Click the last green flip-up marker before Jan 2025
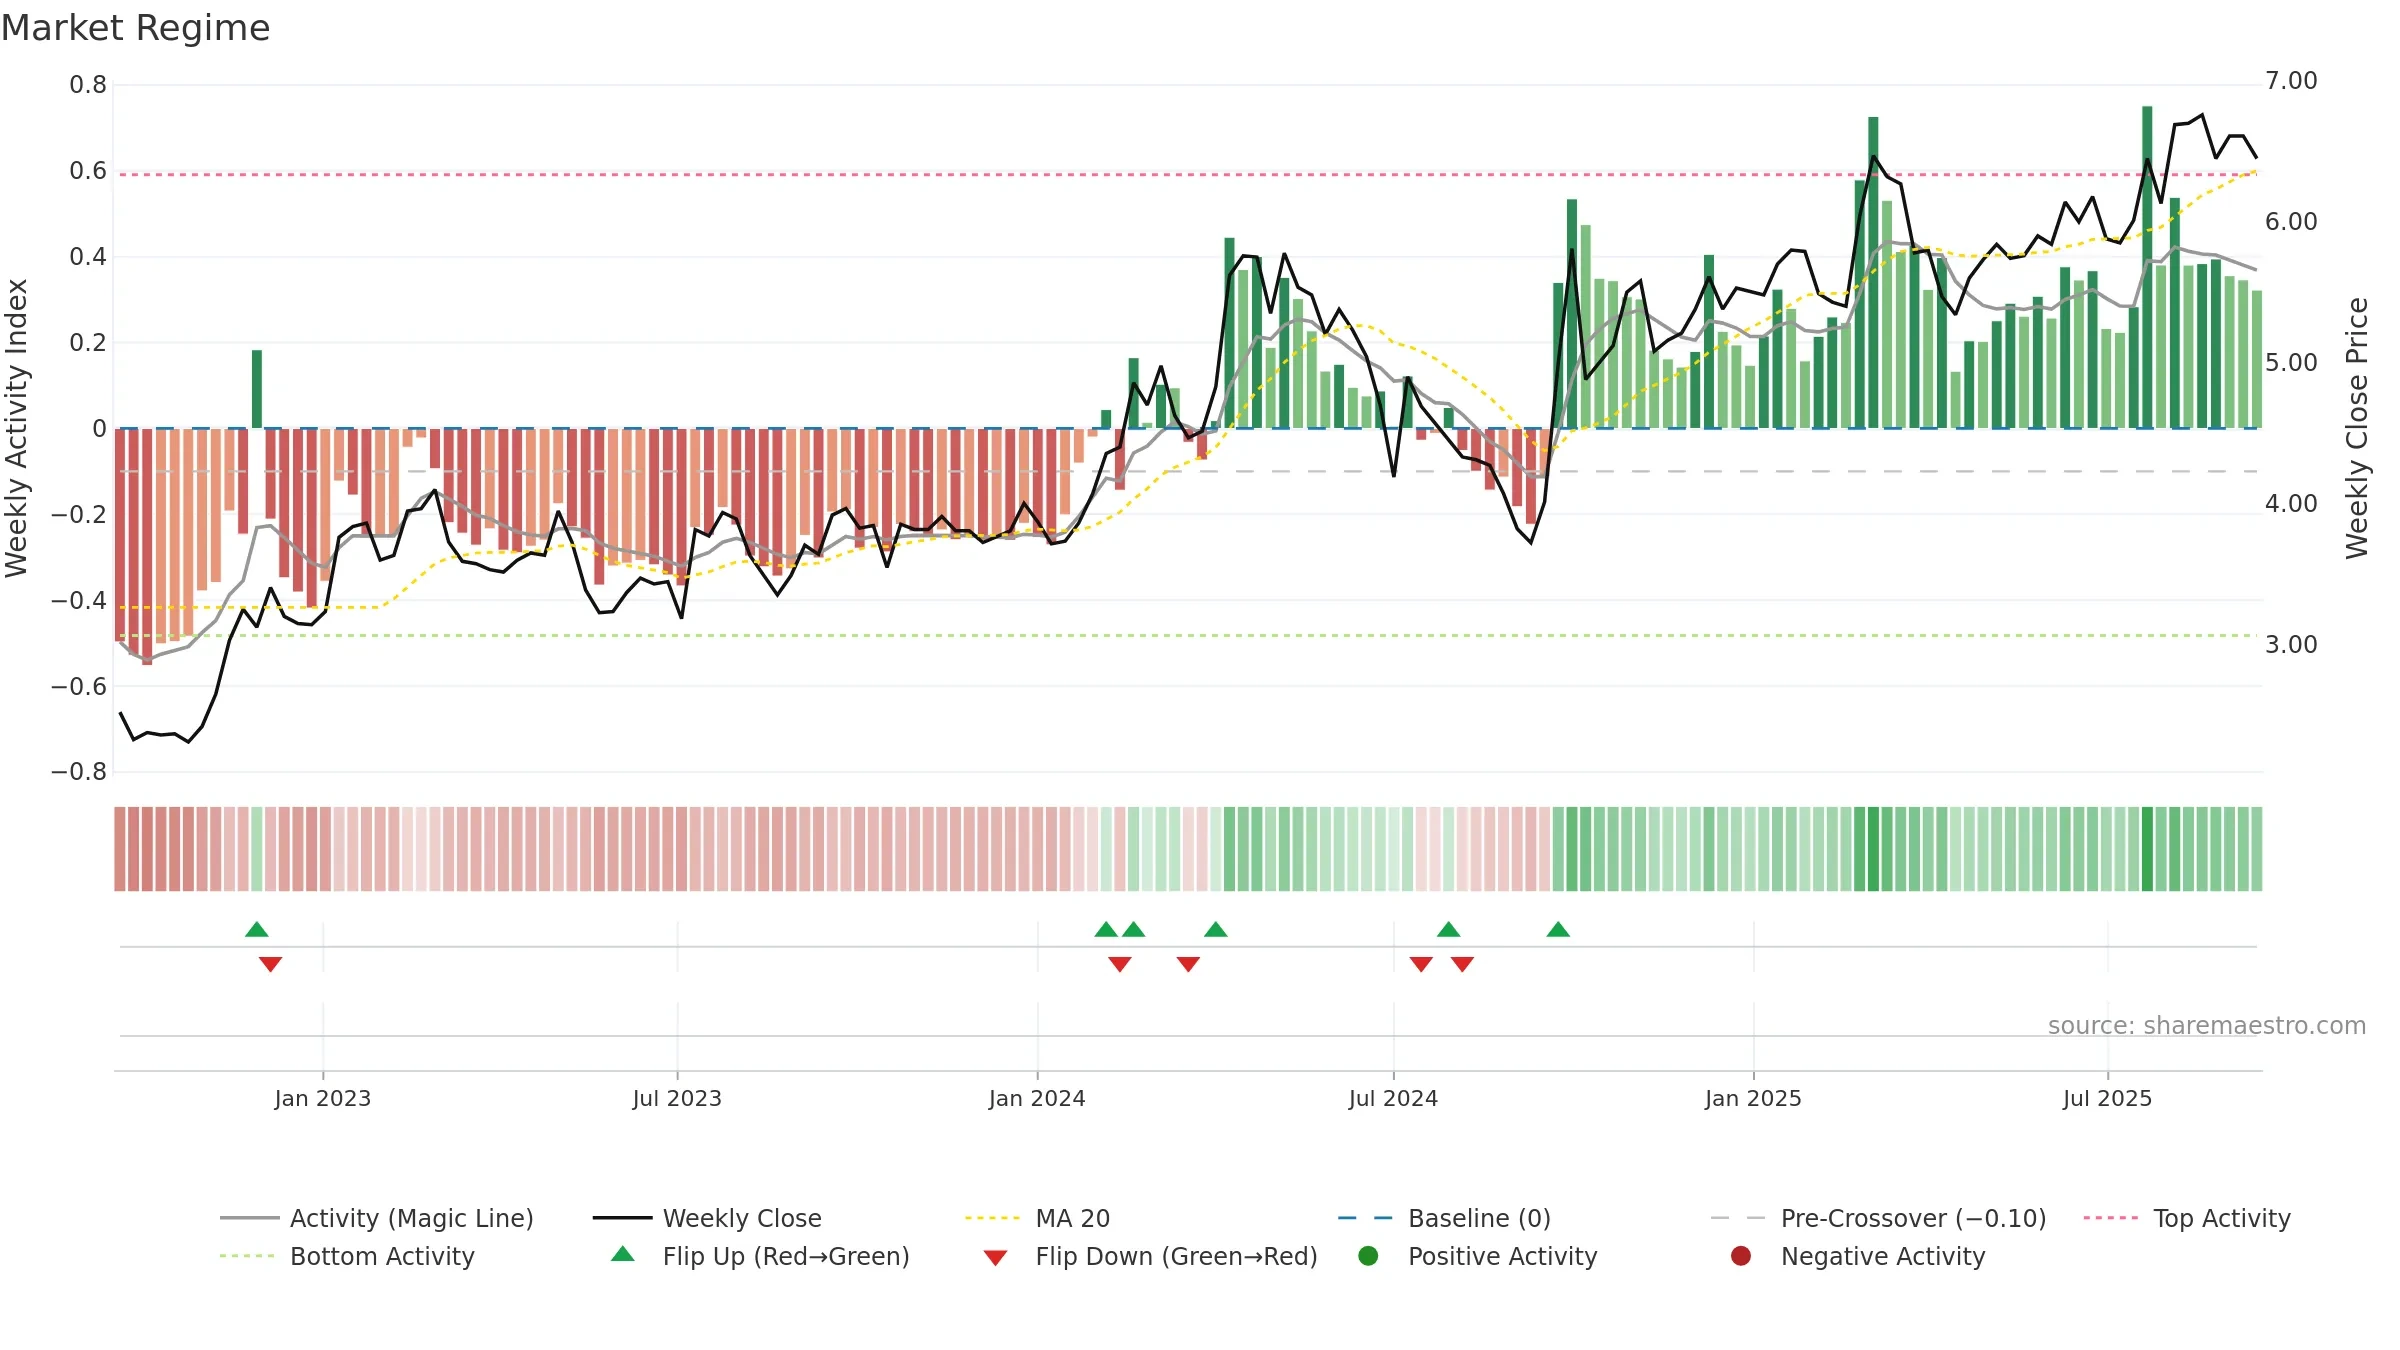2400x1350 pixels. (1558, 930)
